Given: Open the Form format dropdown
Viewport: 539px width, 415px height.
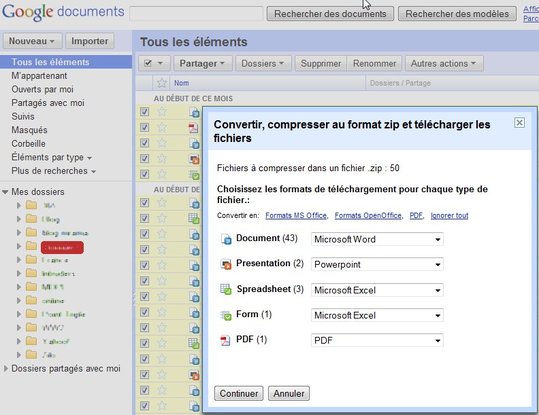Looking at the screenshot, I should coord(377,315).
